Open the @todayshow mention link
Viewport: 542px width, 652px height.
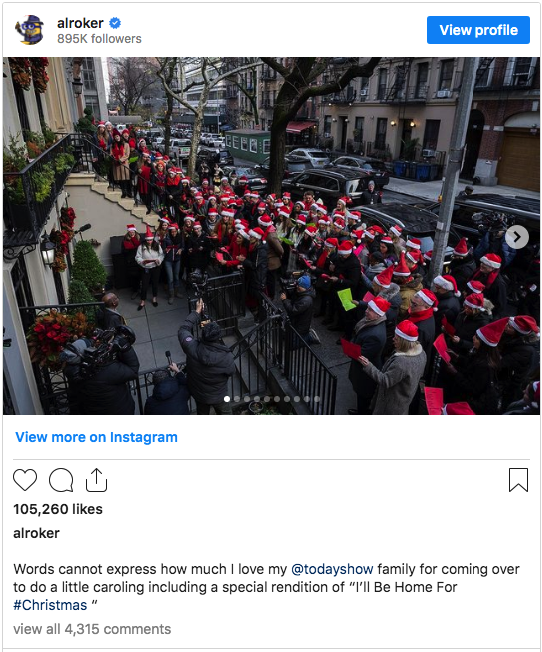tap(332, 569)
